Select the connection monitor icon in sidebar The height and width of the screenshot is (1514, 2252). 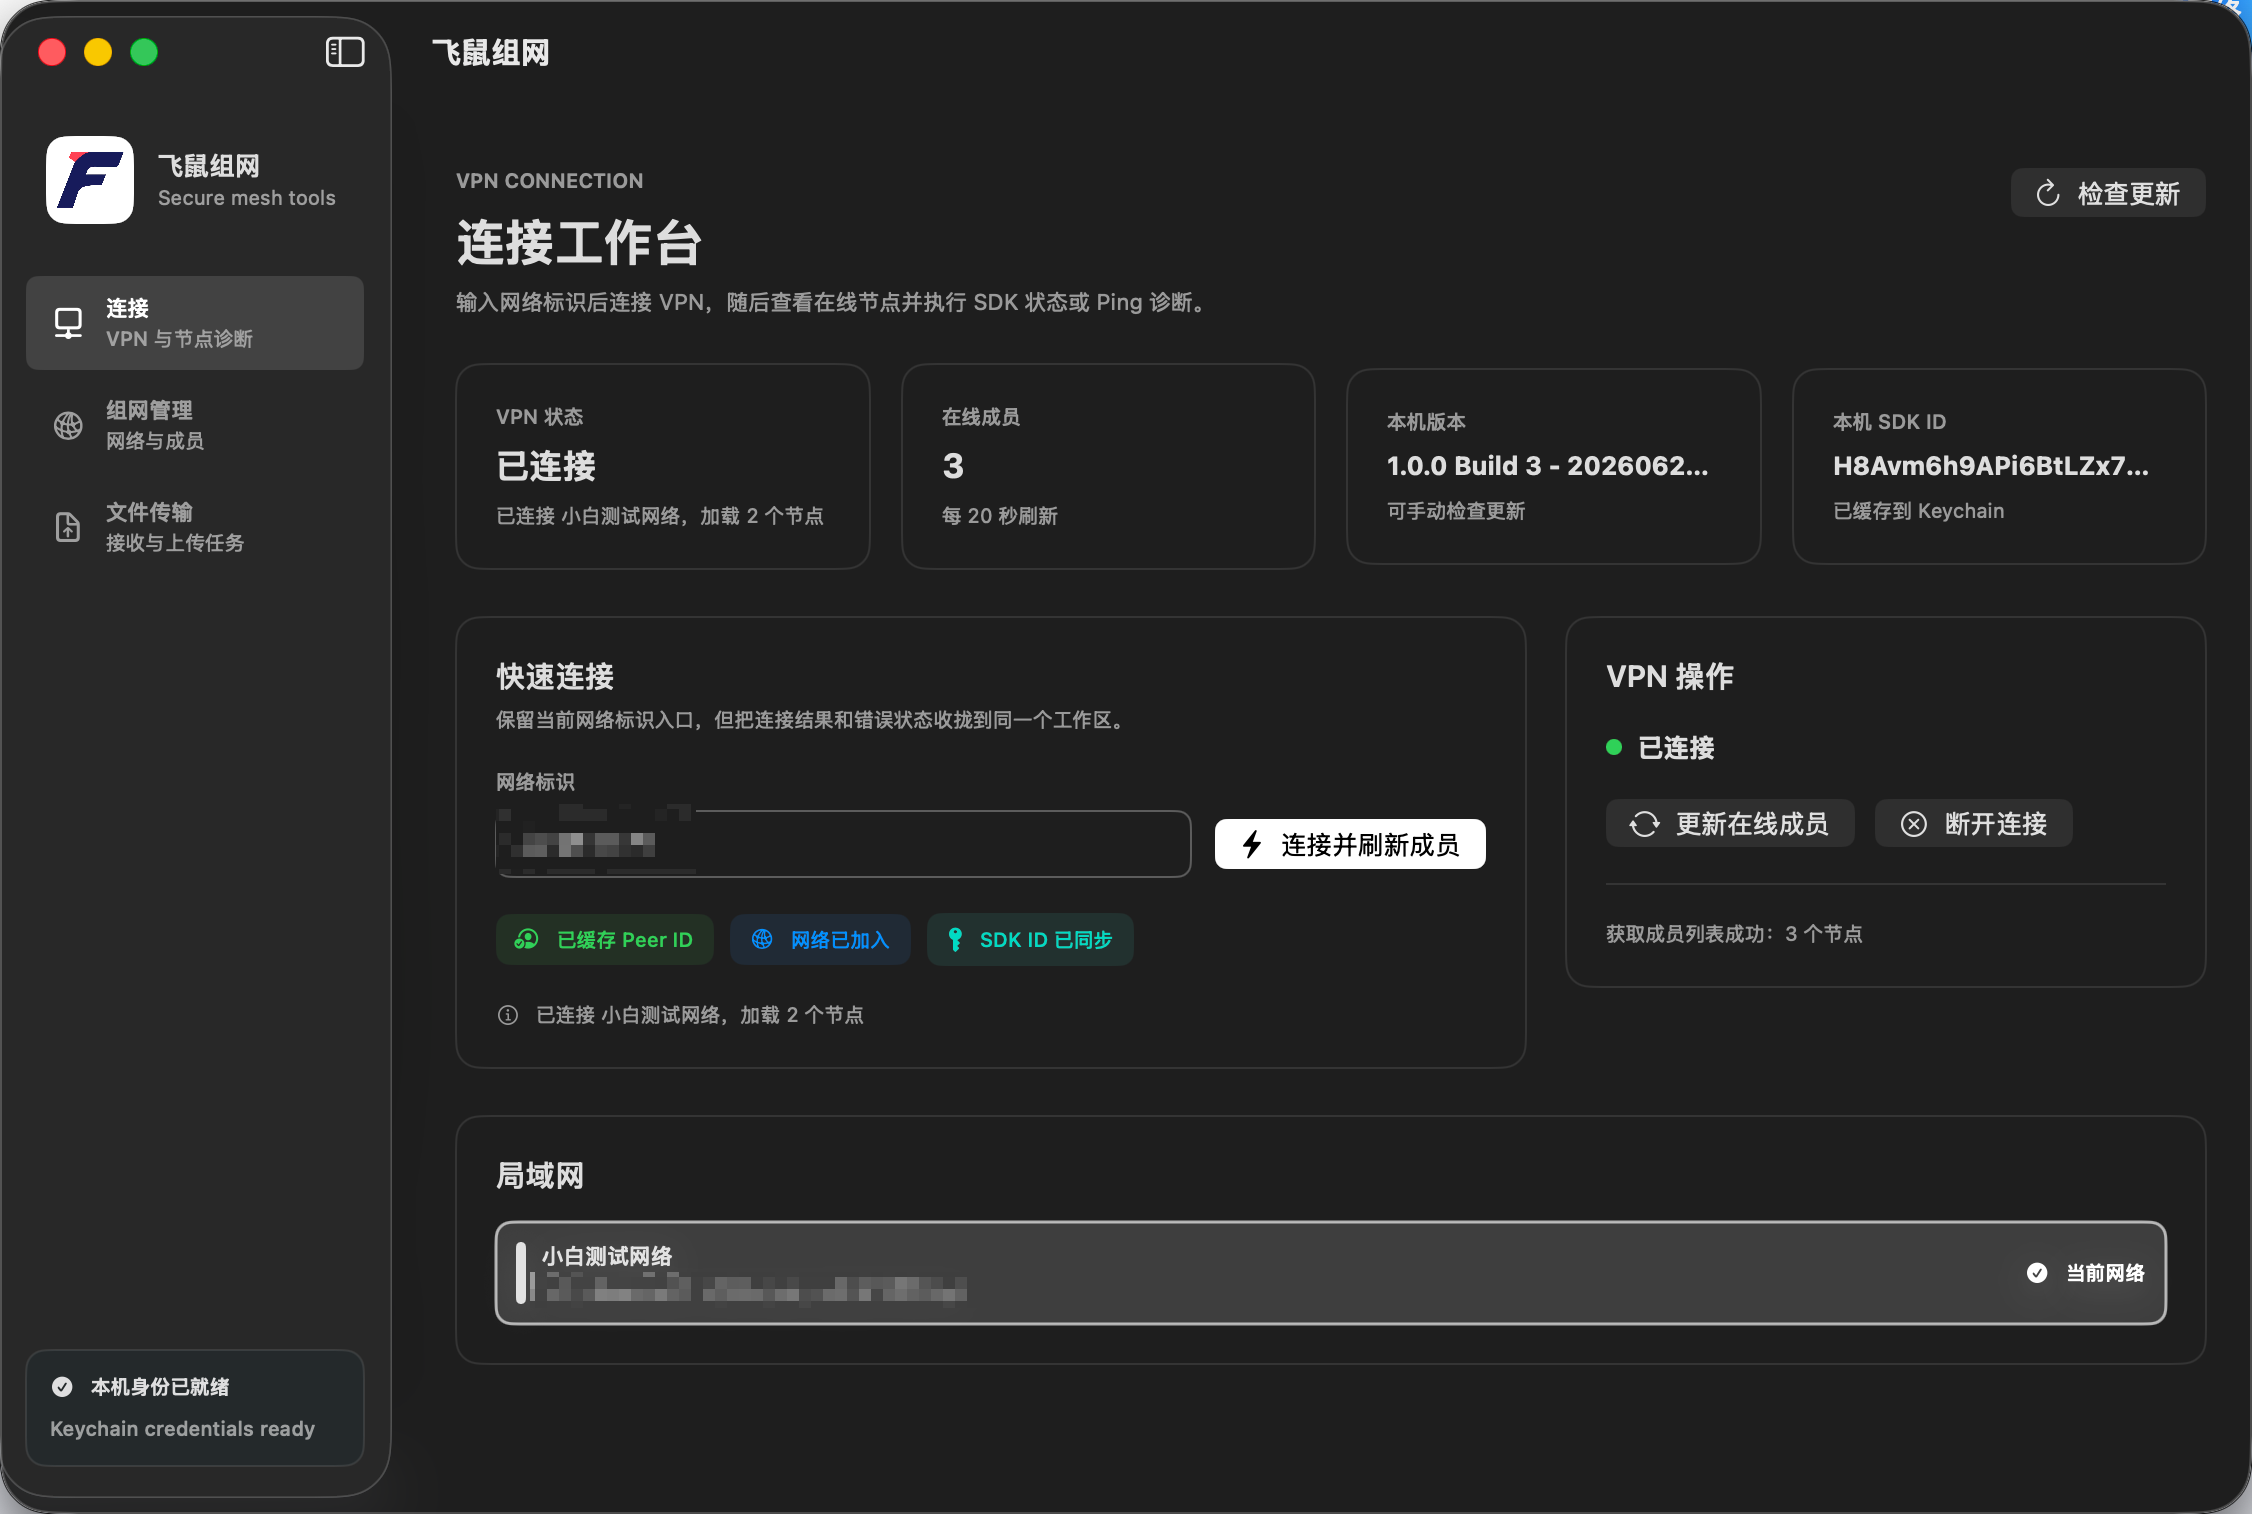coord(68,323)
